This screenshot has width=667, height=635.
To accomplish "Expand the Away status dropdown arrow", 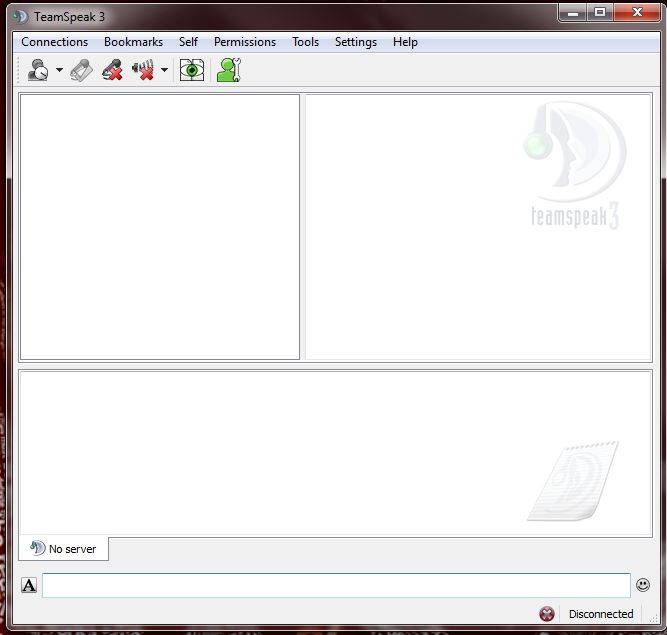I will click(x=59, y=70).
